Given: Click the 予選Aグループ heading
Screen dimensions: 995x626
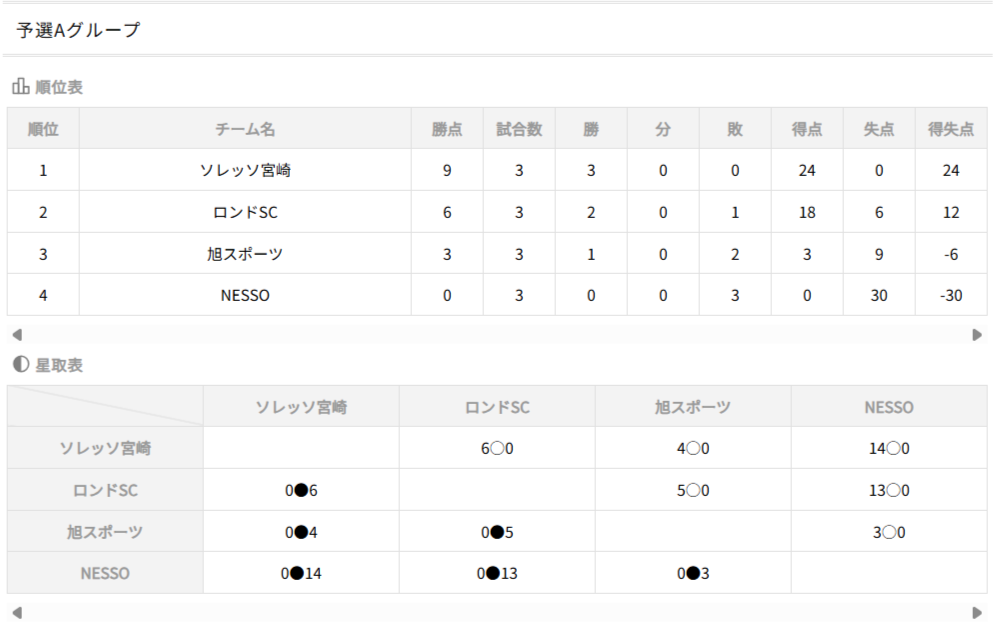Looking at the screenshot, I should pos(79,31).
